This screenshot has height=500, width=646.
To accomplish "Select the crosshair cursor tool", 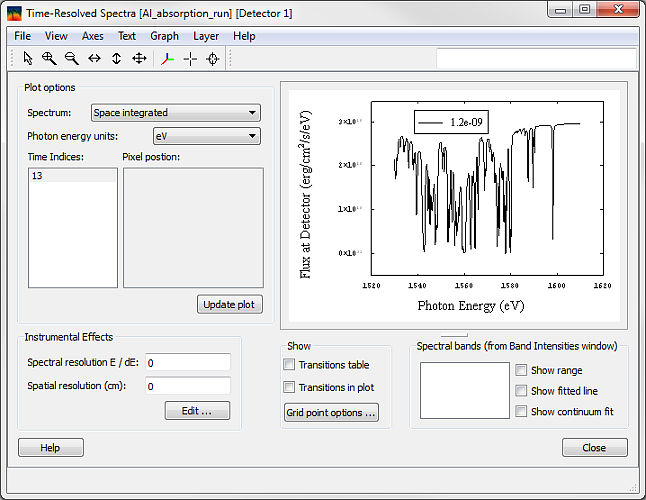I will point(189,59).
